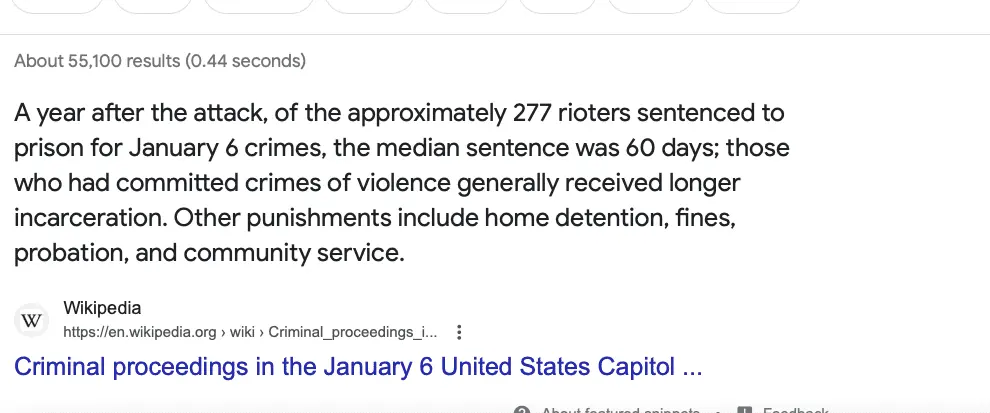Open the three-dot menu next to Wikipedia URL
Image resolution: width=990 pixels, height=413 pixels.
[x=459, y=332]
